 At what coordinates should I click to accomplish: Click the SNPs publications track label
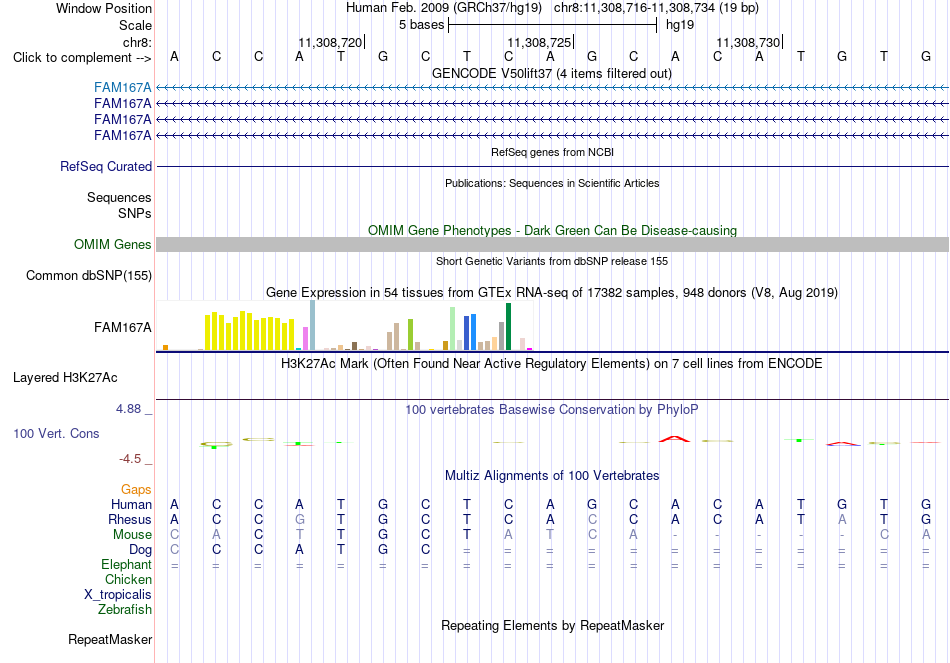(135, 213)
